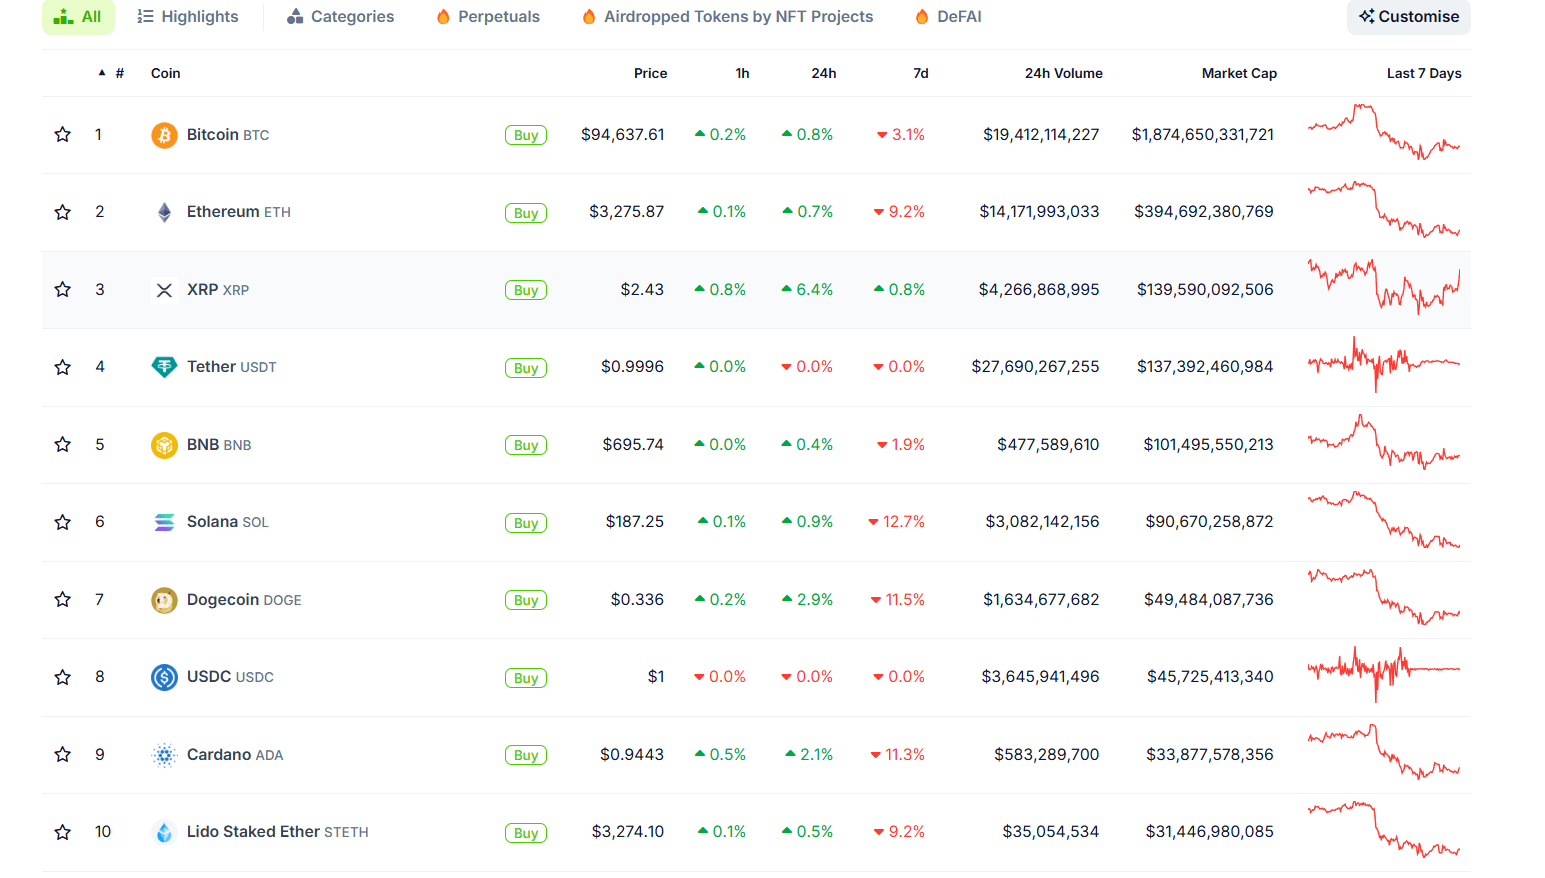
Task: Sort coins by Market Cap header
Action: 1239,72
